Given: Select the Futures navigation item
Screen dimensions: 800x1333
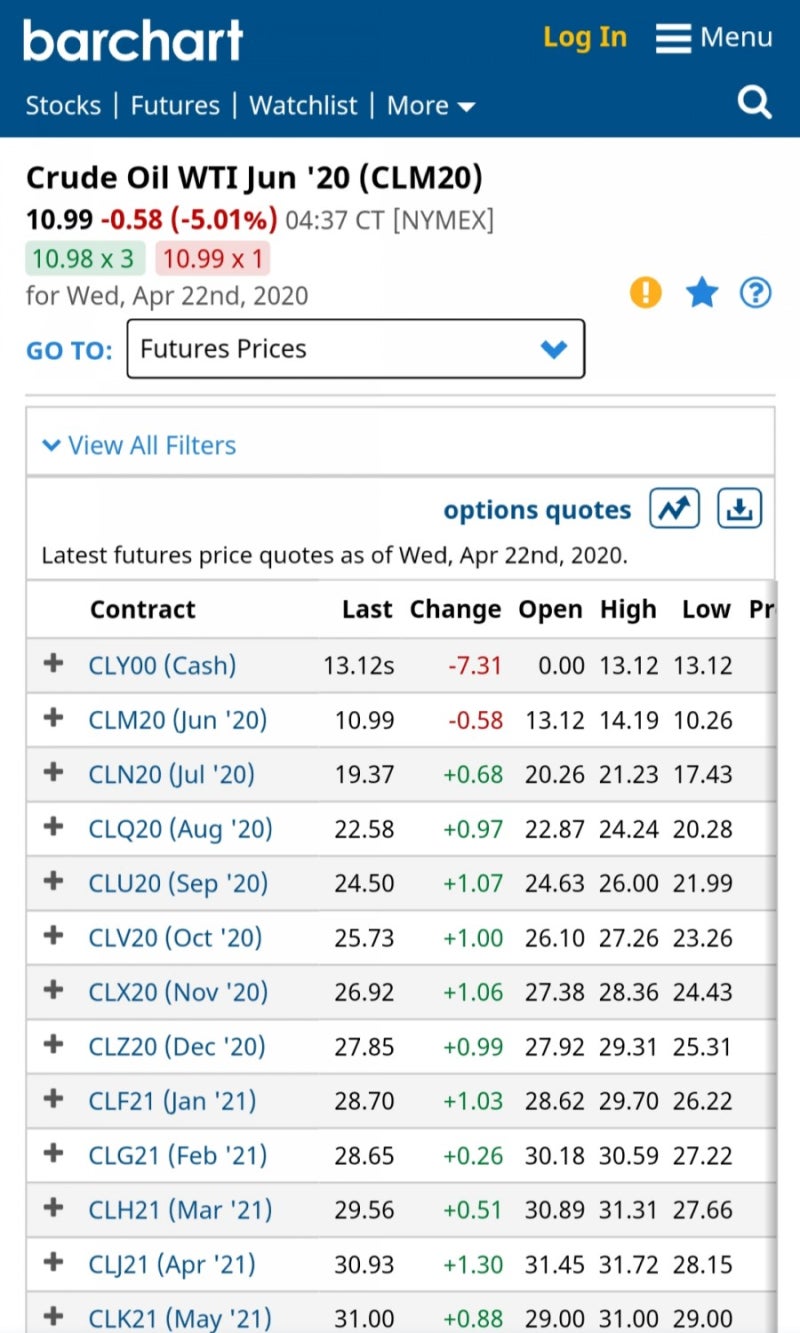Looking at the screenshot, I should (175, 105).
